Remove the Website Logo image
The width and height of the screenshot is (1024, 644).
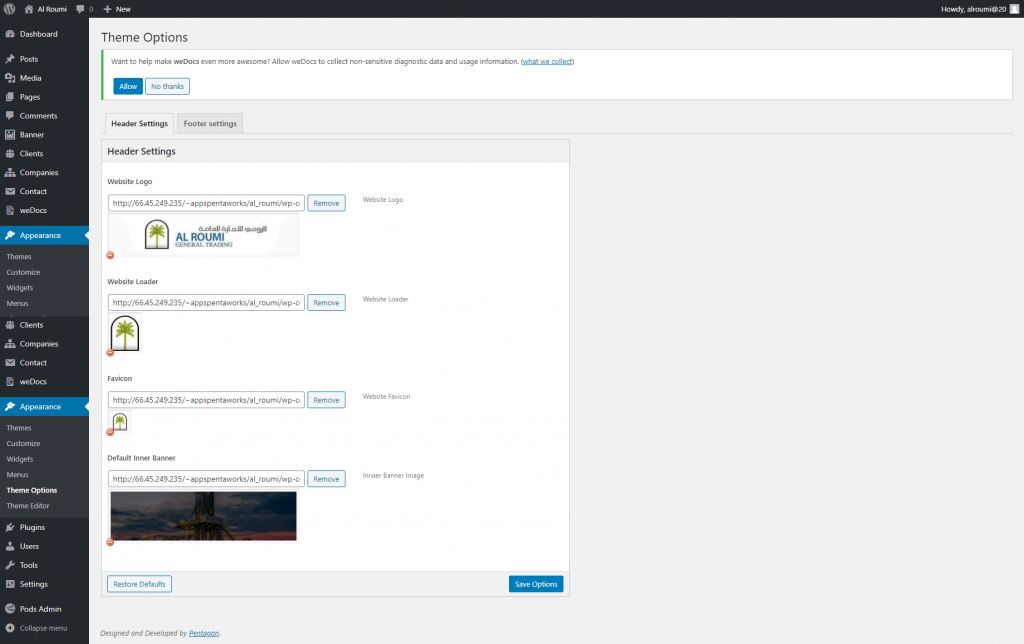click(327, 203)
